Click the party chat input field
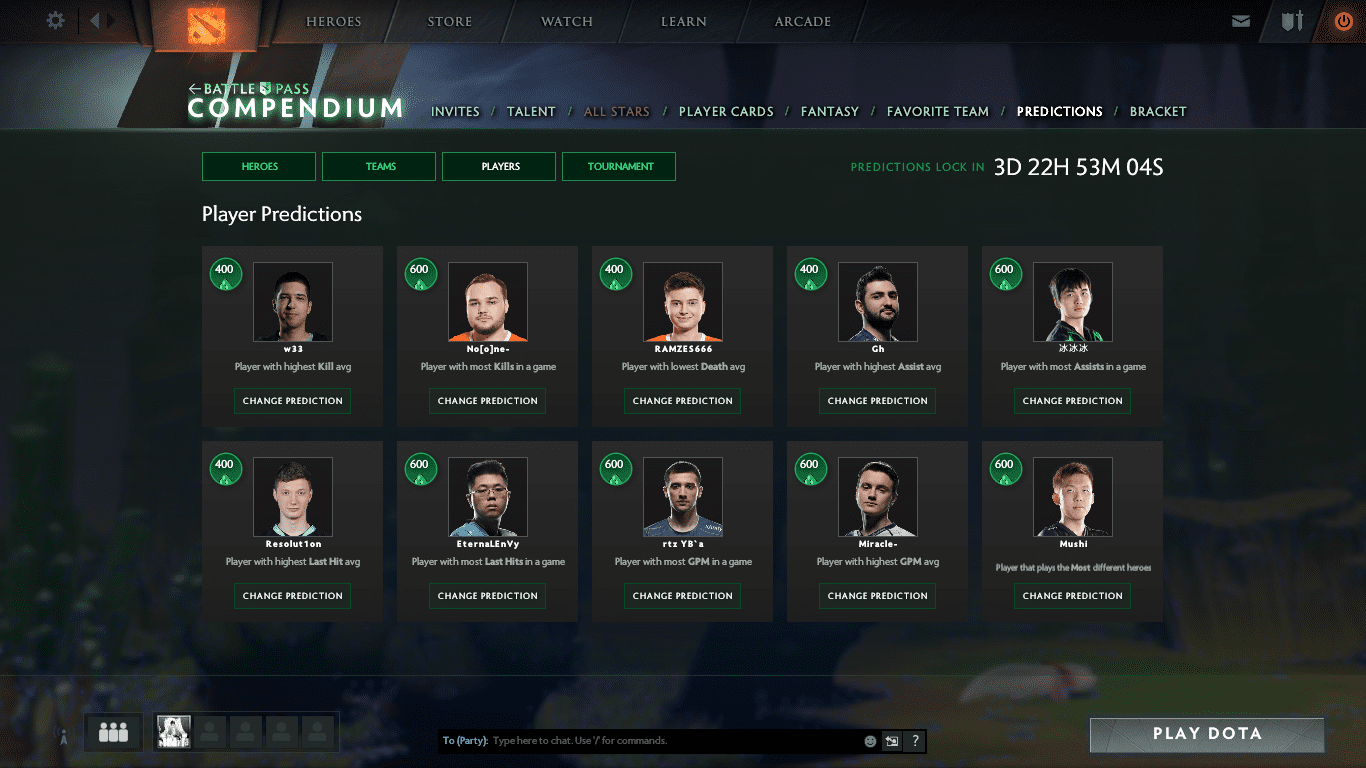1366x768 pixels. [x=670, y=741]
